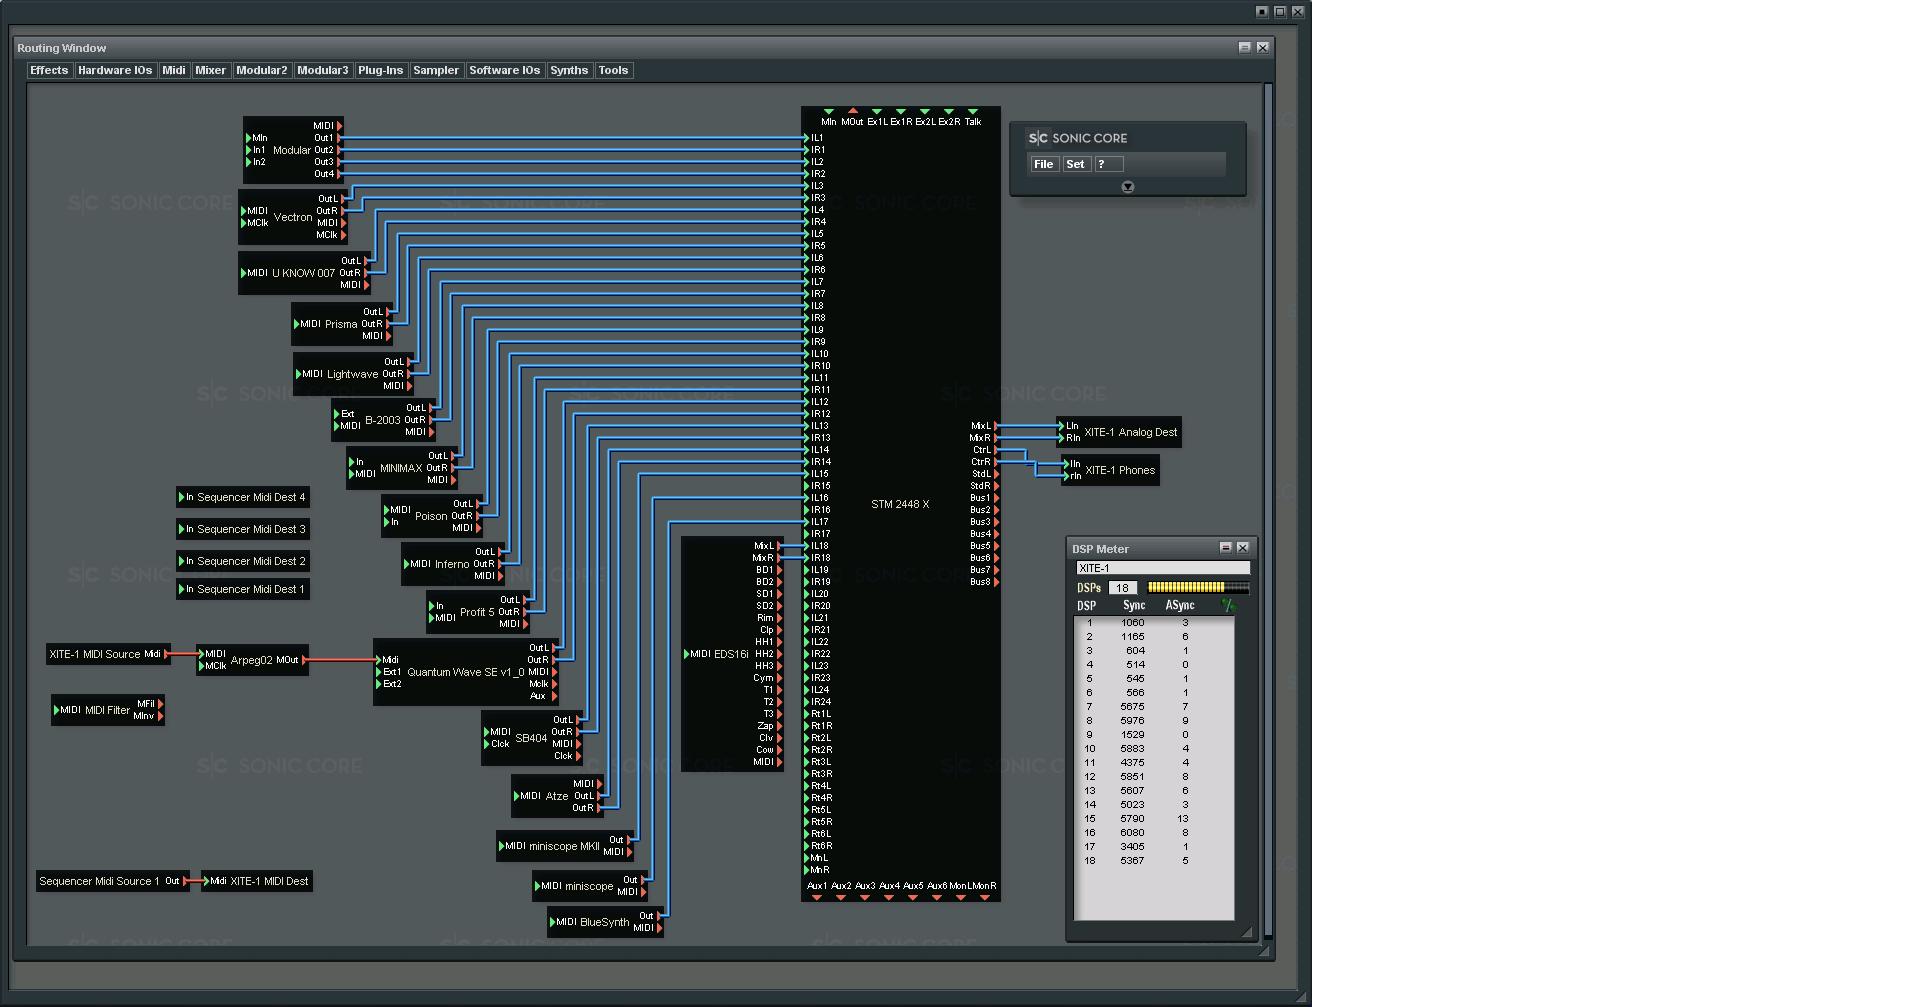Viewport: 1920px width, 1007px height.
Task: Open the Modular3 menu
Action: (323, 70)
